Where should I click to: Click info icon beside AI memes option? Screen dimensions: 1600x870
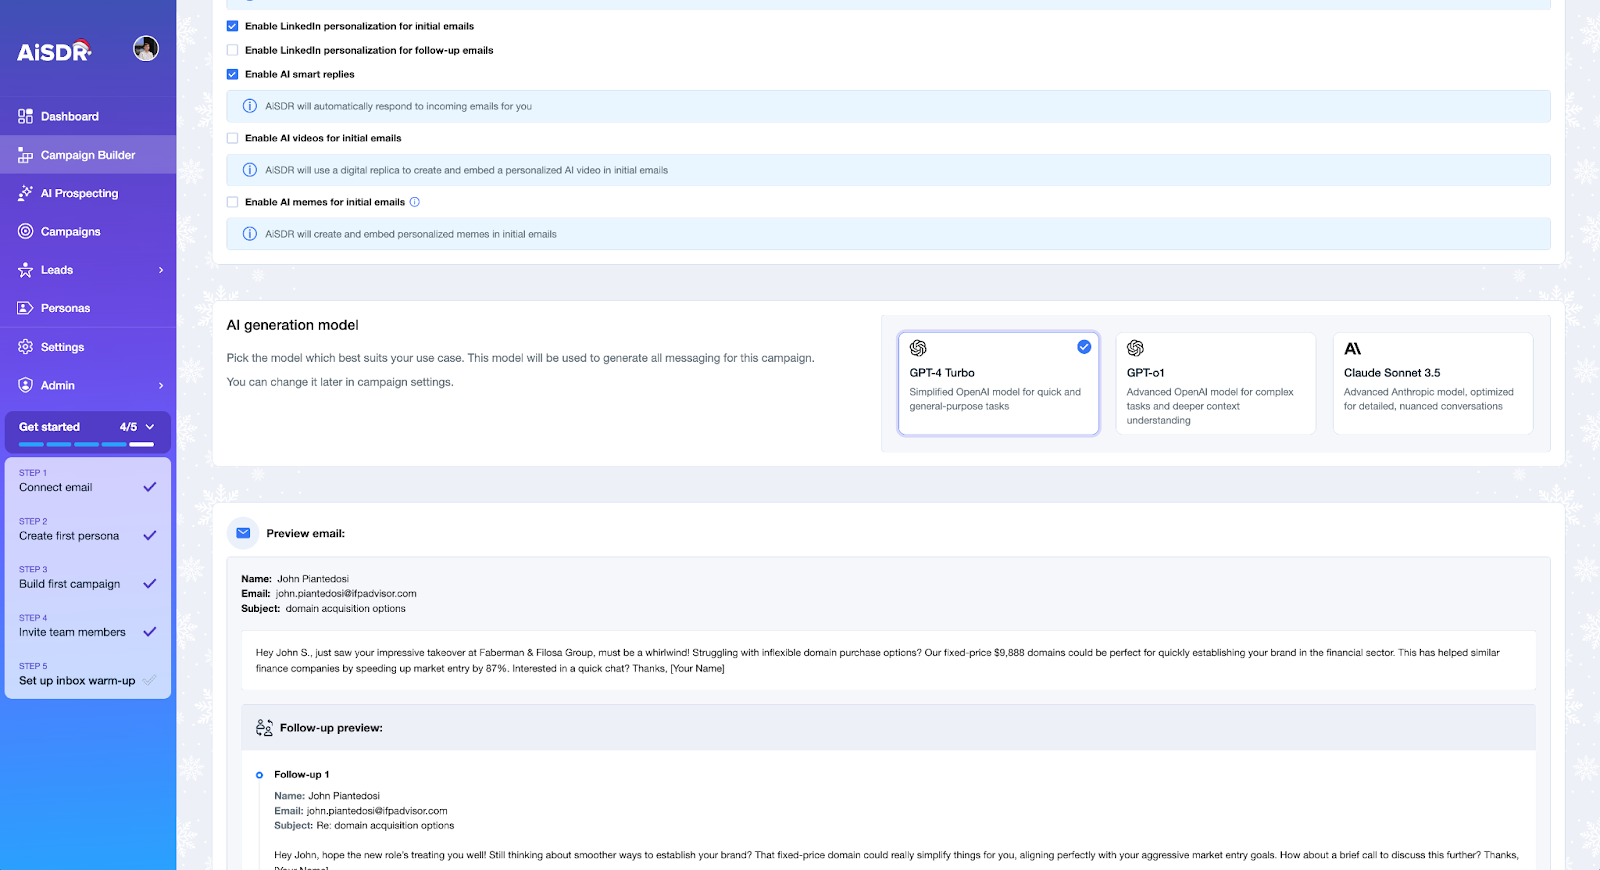(x=415, y=202)
